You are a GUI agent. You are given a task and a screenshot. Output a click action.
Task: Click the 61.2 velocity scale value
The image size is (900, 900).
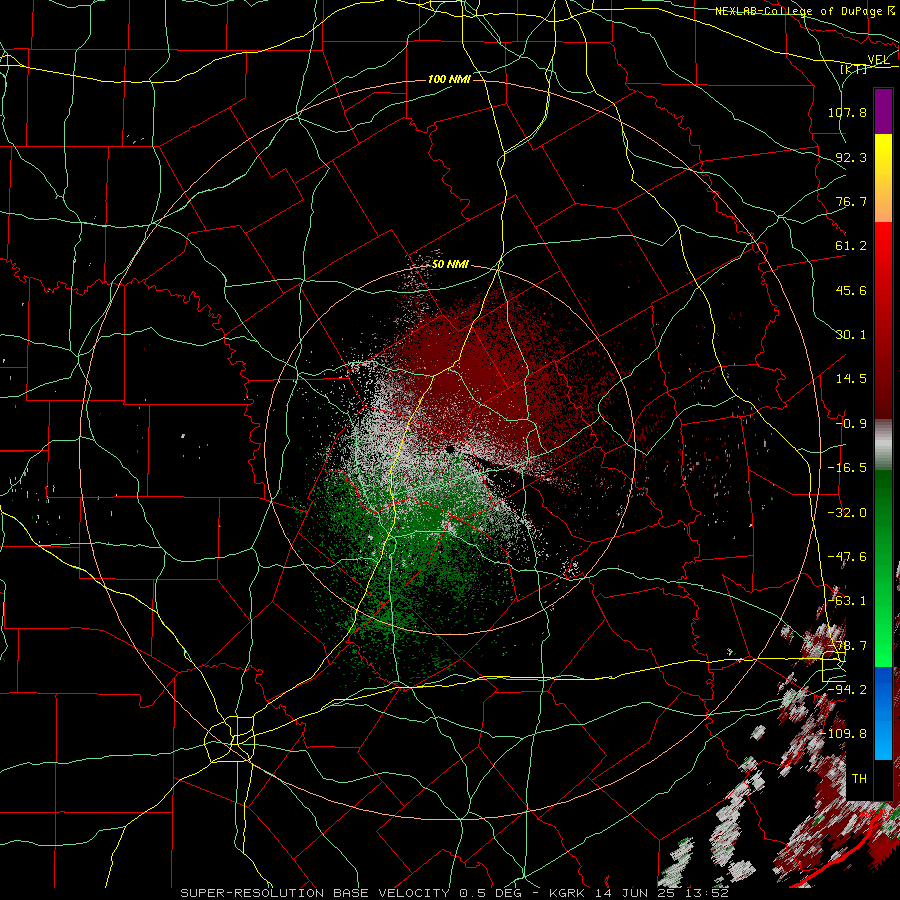pos(851,246)
